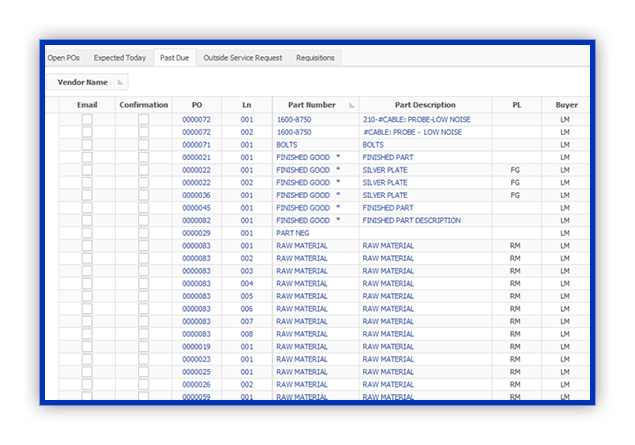This screenshot has width=635, height=445.
Task: Click FINISHED PART description in PO 0000021 row
Action: tap(388, 157)
